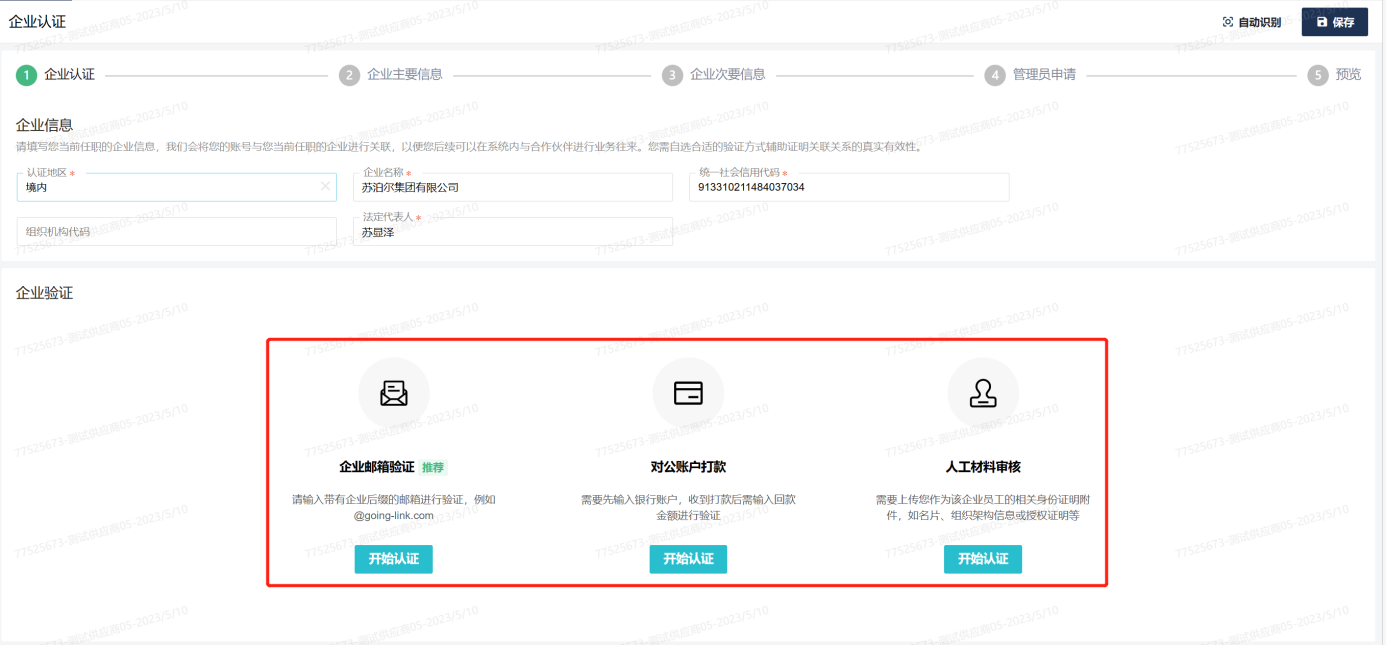Screen dimensions: 1386x645
Task: Click the step 1 number circle
Action: 26,75
